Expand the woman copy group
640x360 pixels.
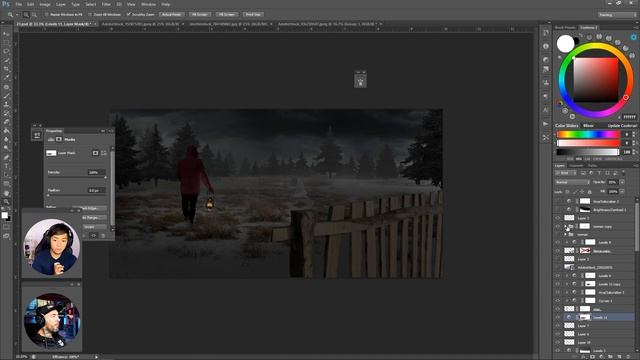tap(566, 227)
